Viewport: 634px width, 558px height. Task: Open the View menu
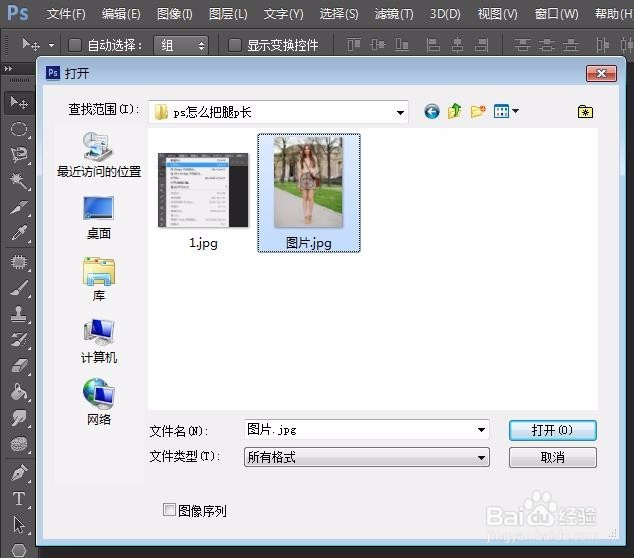pyautogui.click(x=497, y=14)
